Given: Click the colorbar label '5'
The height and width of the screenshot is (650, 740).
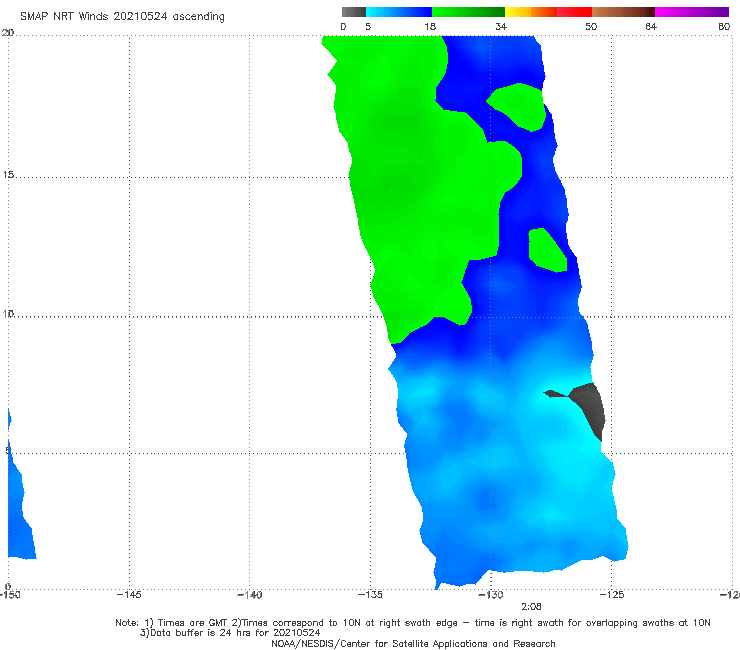Looking at the screenshot, I should (x=368, y=26).
